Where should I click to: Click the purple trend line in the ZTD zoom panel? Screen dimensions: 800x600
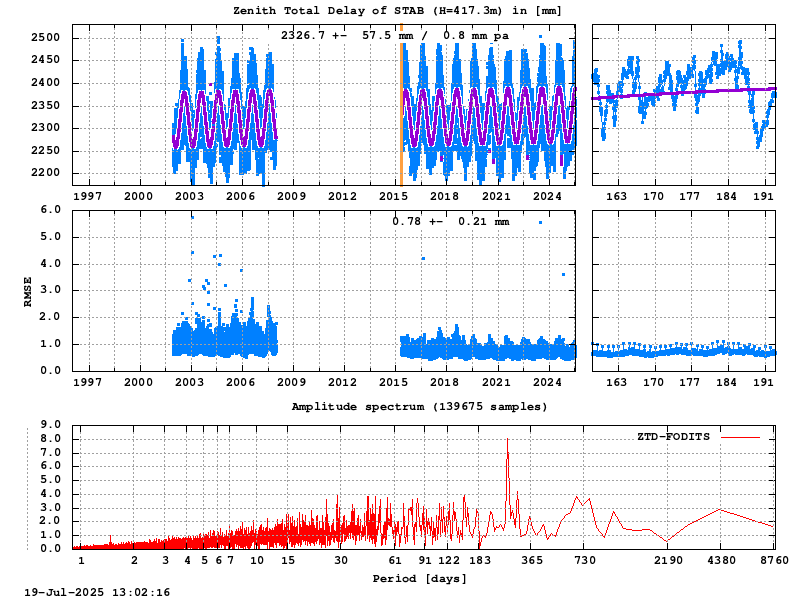pyautogui.click(x=684, y=93)
